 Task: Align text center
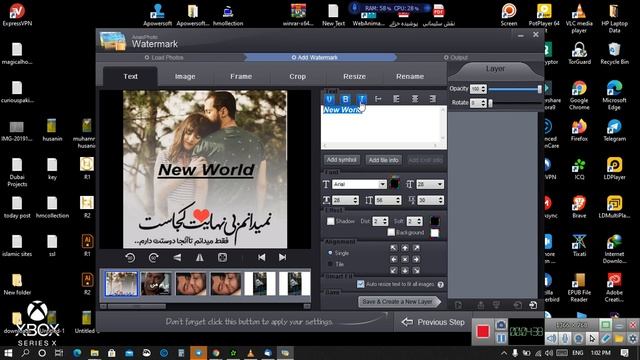(415, 99)
